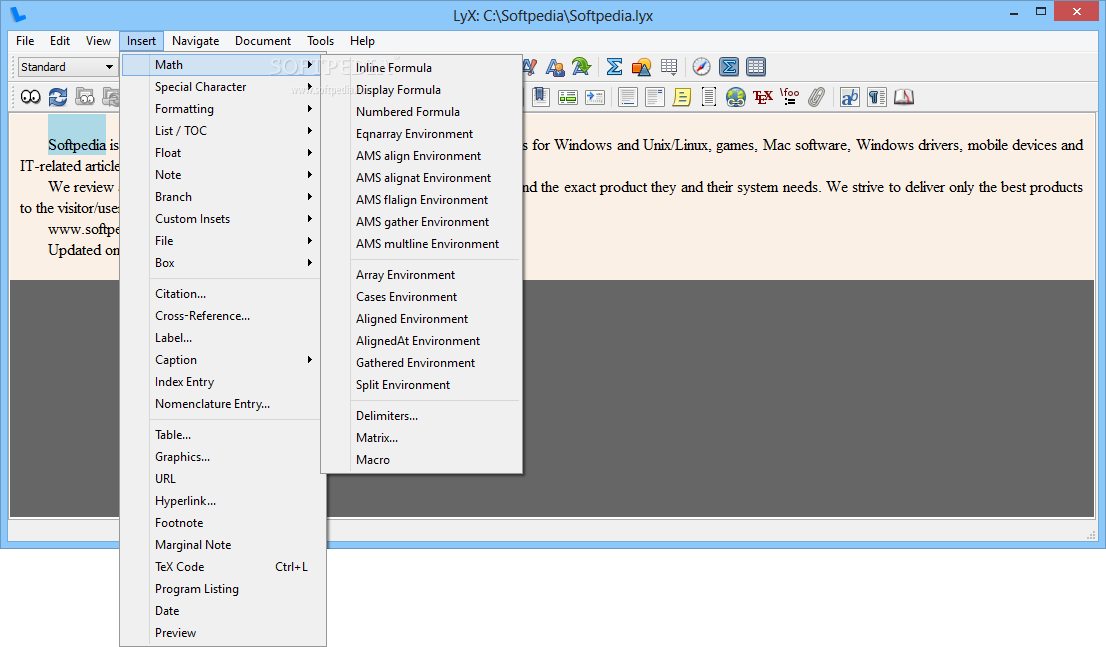Open the Tools menu
This screenshot has width=1106, height=647.
click(x=320, y=41)
